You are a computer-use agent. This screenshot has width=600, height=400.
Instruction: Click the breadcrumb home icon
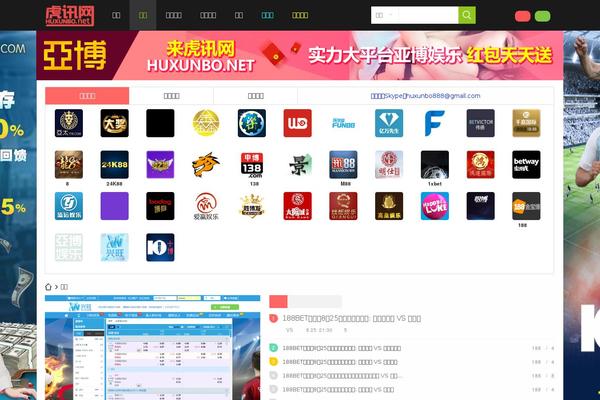(x=48, y=287)
